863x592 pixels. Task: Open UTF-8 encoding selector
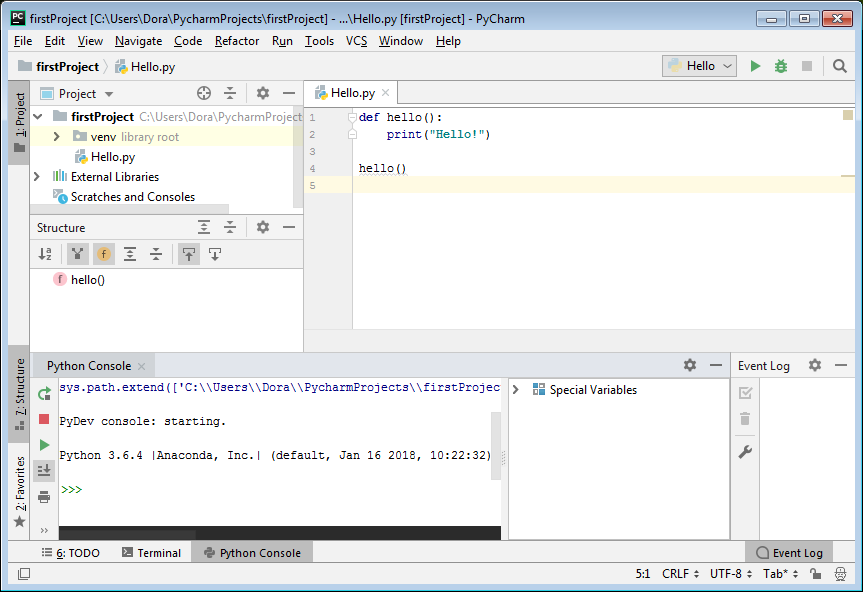coord(731,574)
